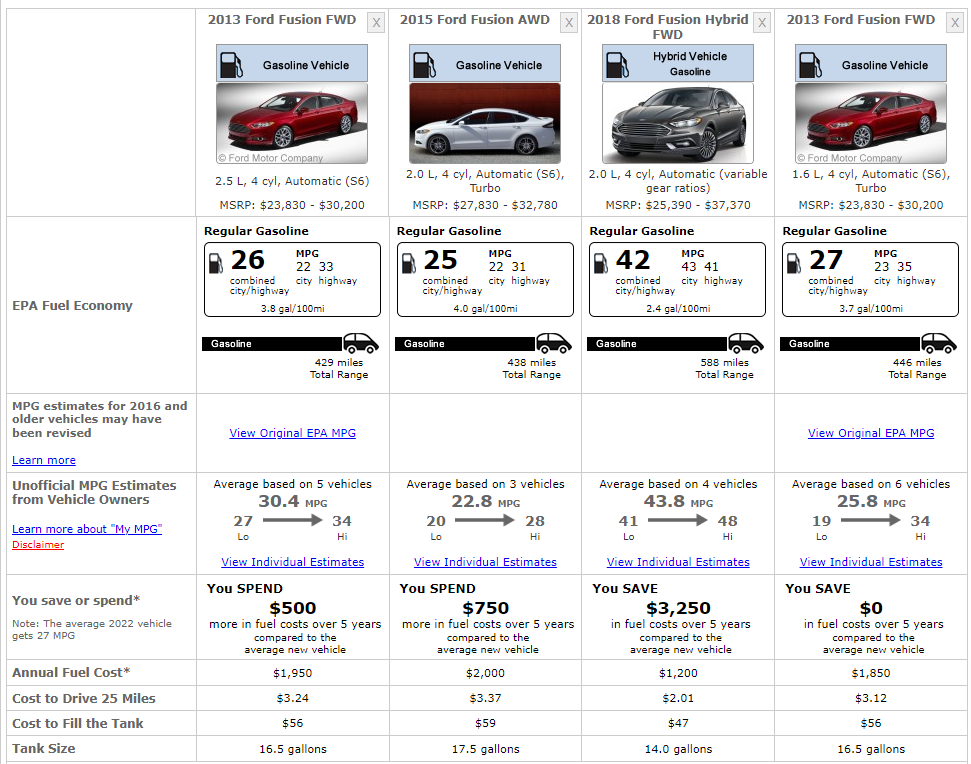View Individual Estimates for the 43.8 MPG average
The width and height of the screenshot is (971, 764).
[678, 562]
